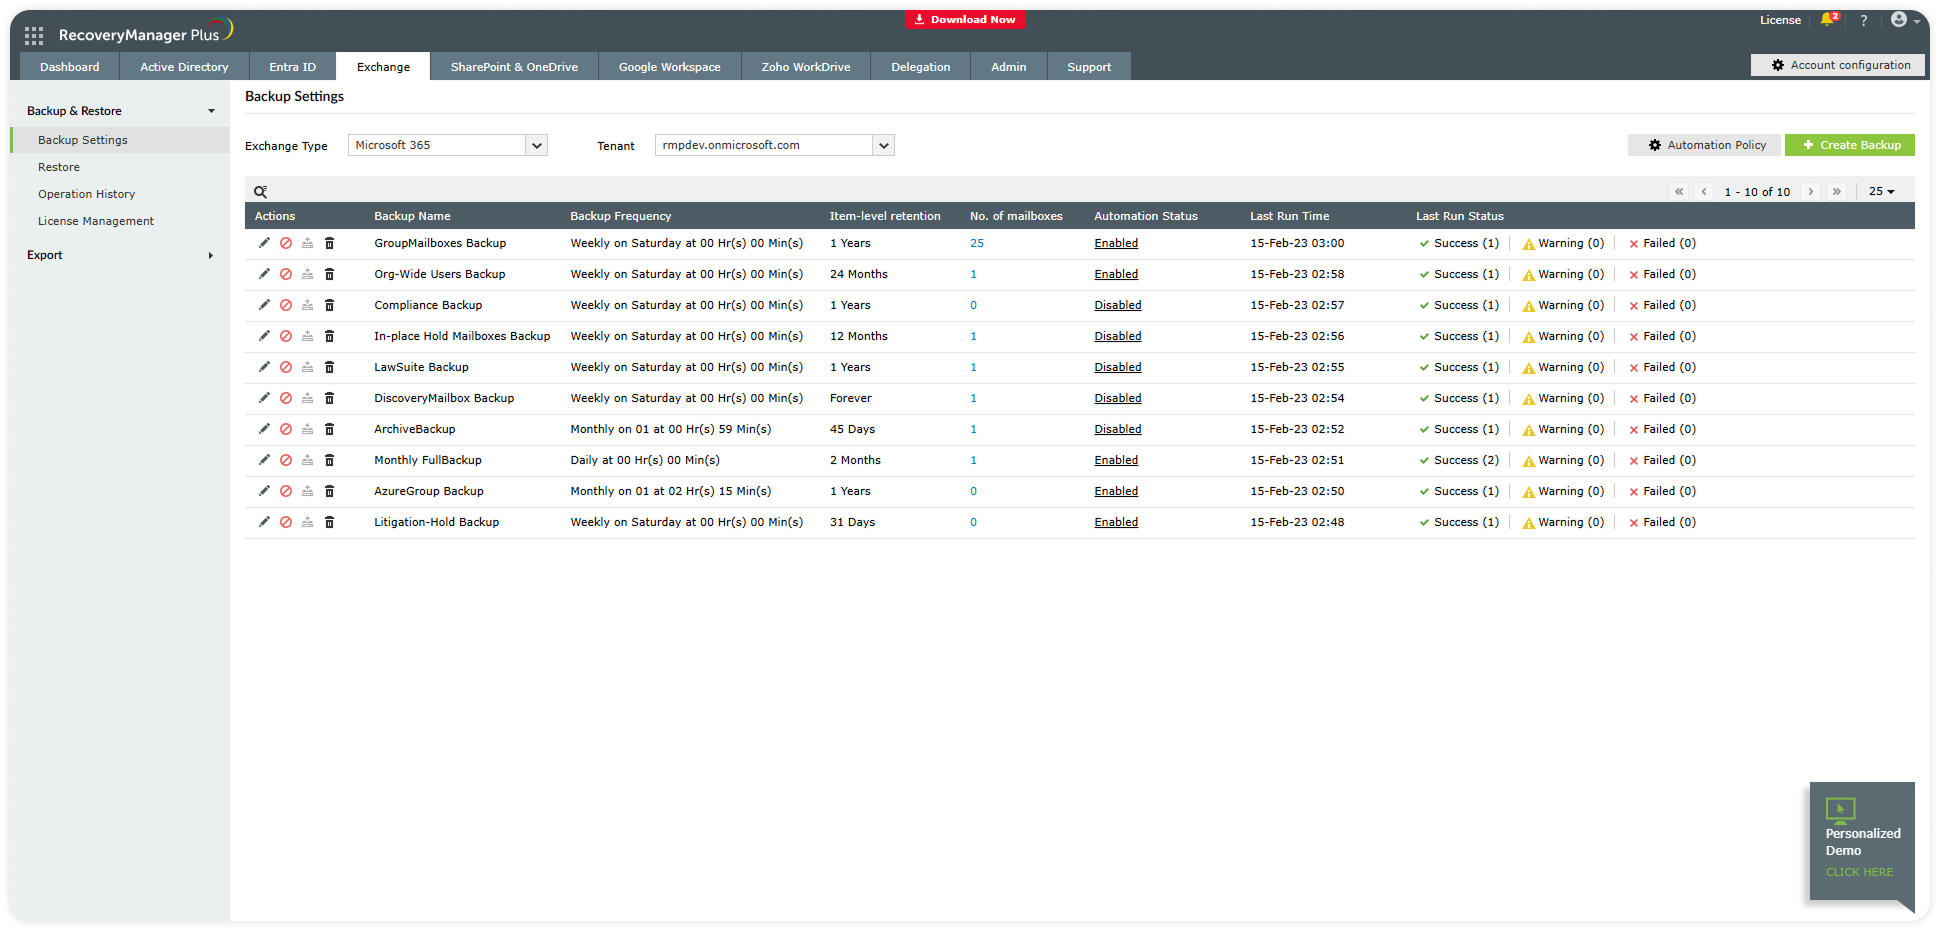Click the help question mark icon
This screenshot has height=931, width=1940.
(x=1863, y=20)
